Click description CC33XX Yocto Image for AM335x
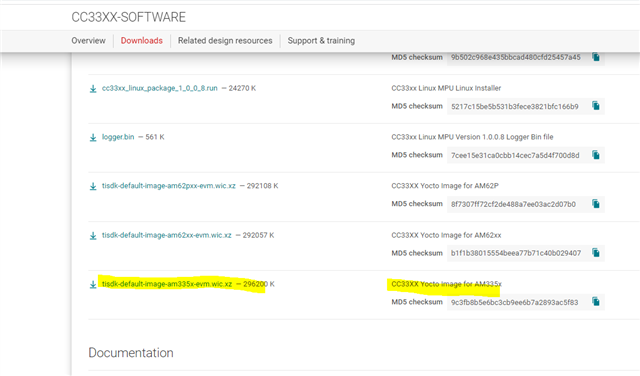This screenshot has height=376, width=640. pyautogui.click(x=447, y=284)
